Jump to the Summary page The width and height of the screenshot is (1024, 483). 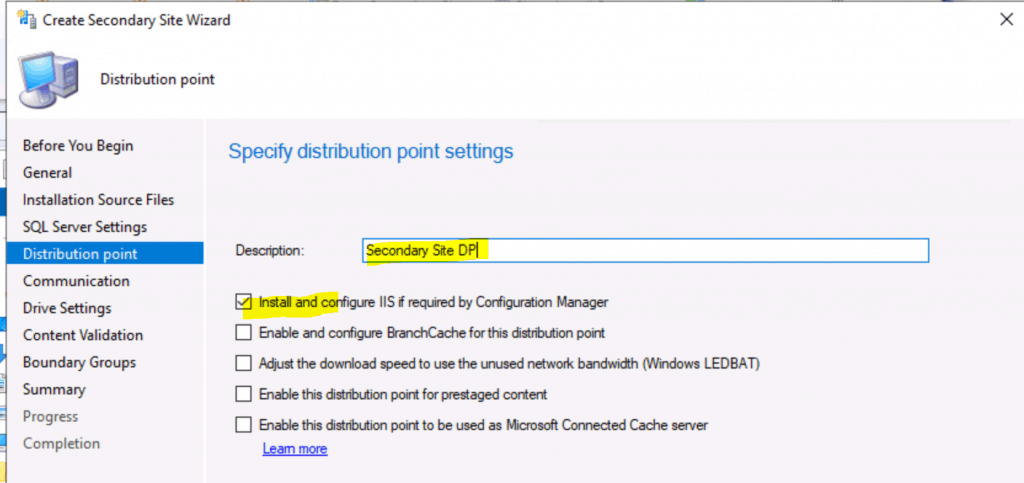click(54, 389)
